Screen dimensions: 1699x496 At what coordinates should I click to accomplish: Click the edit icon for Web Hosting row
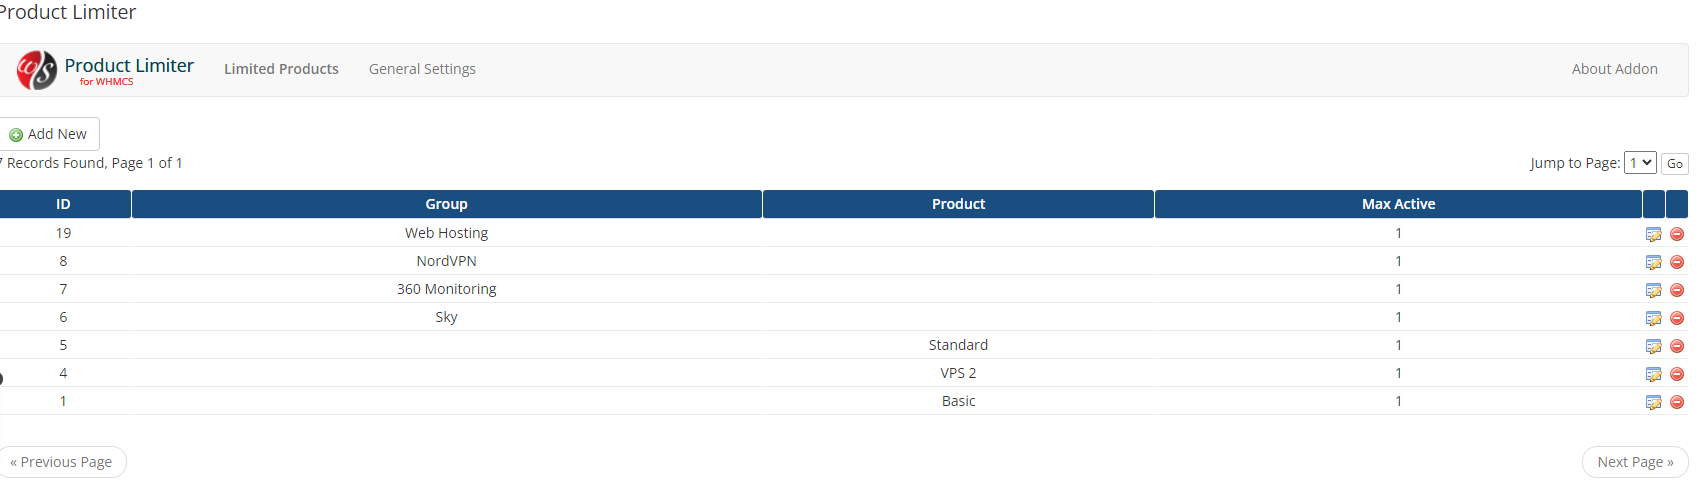point(1653,234)
